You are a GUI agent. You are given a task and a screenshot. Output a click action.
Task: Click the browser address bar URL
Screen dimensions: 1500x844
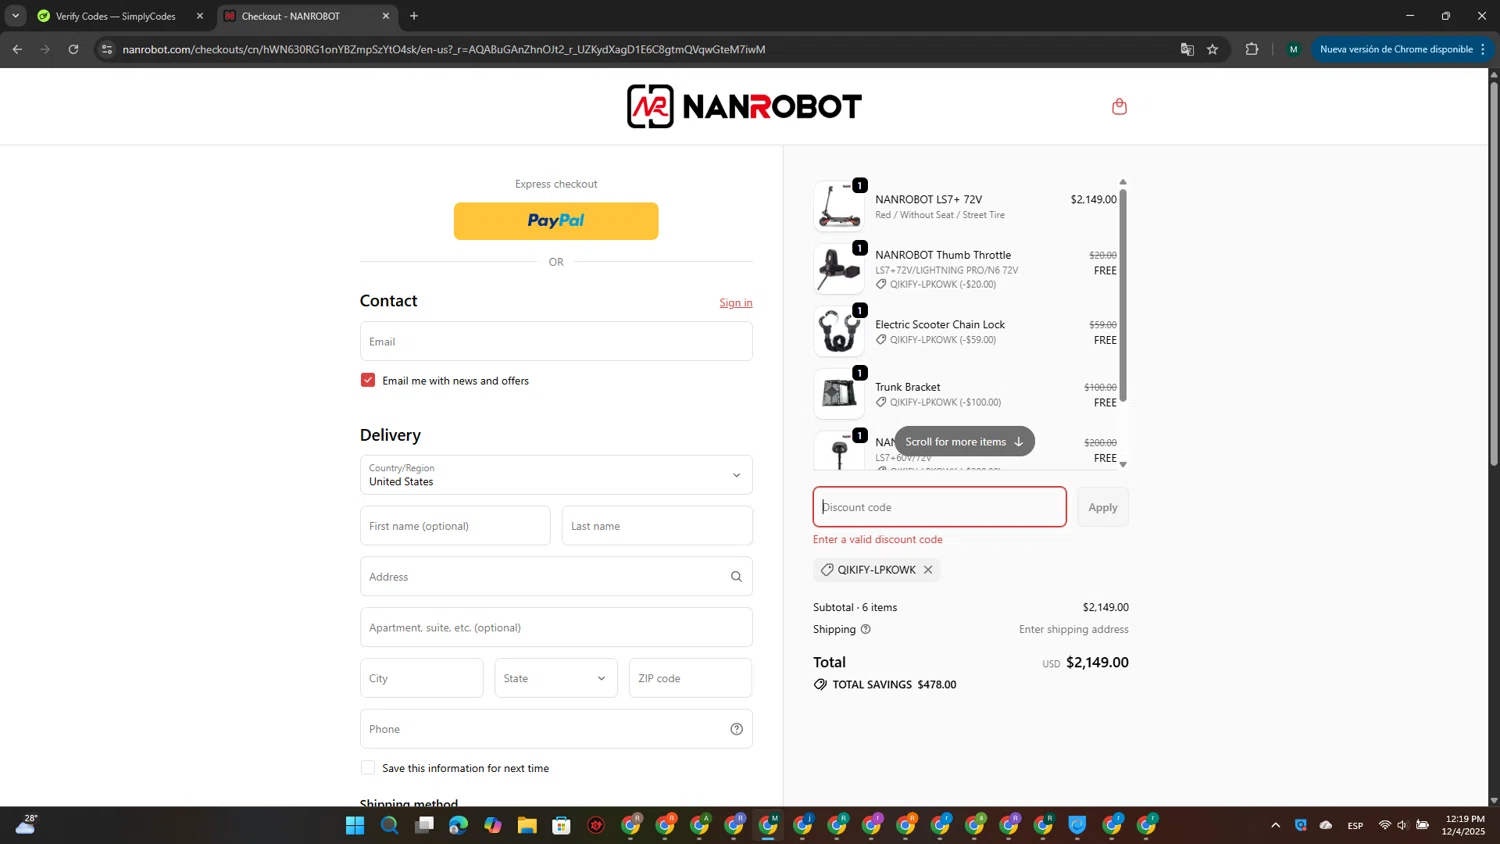444,49
